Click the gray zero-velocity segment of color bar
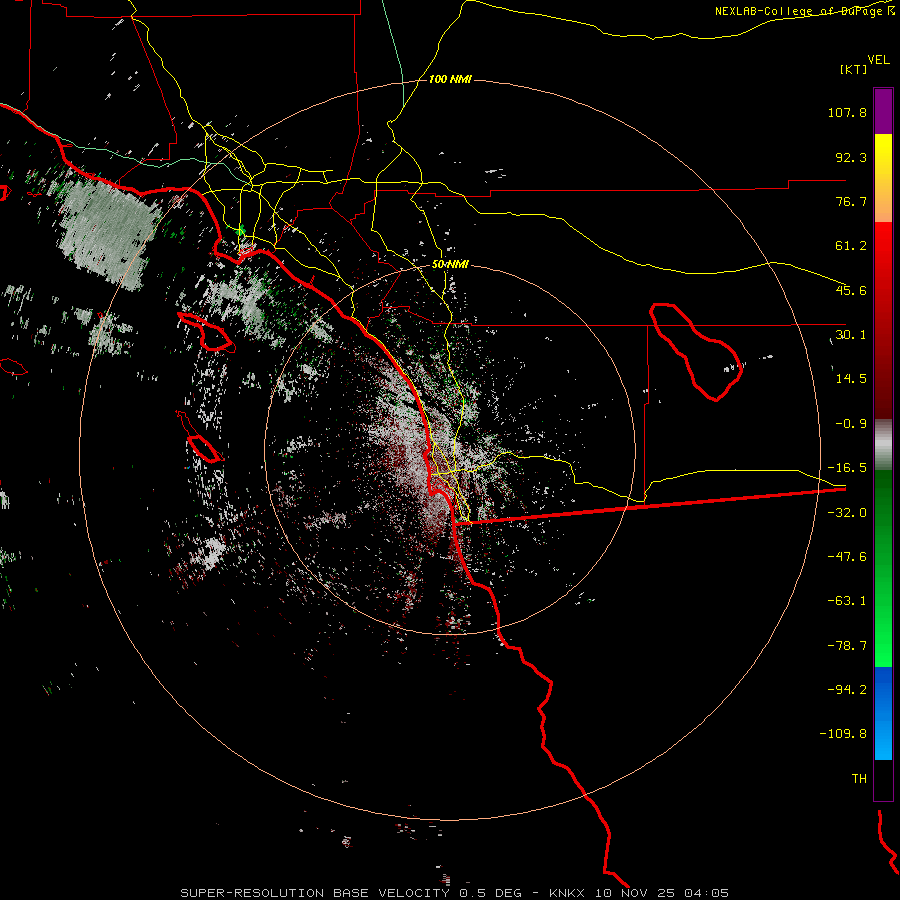The image size is (900, 900). click(x=883, y=445)
